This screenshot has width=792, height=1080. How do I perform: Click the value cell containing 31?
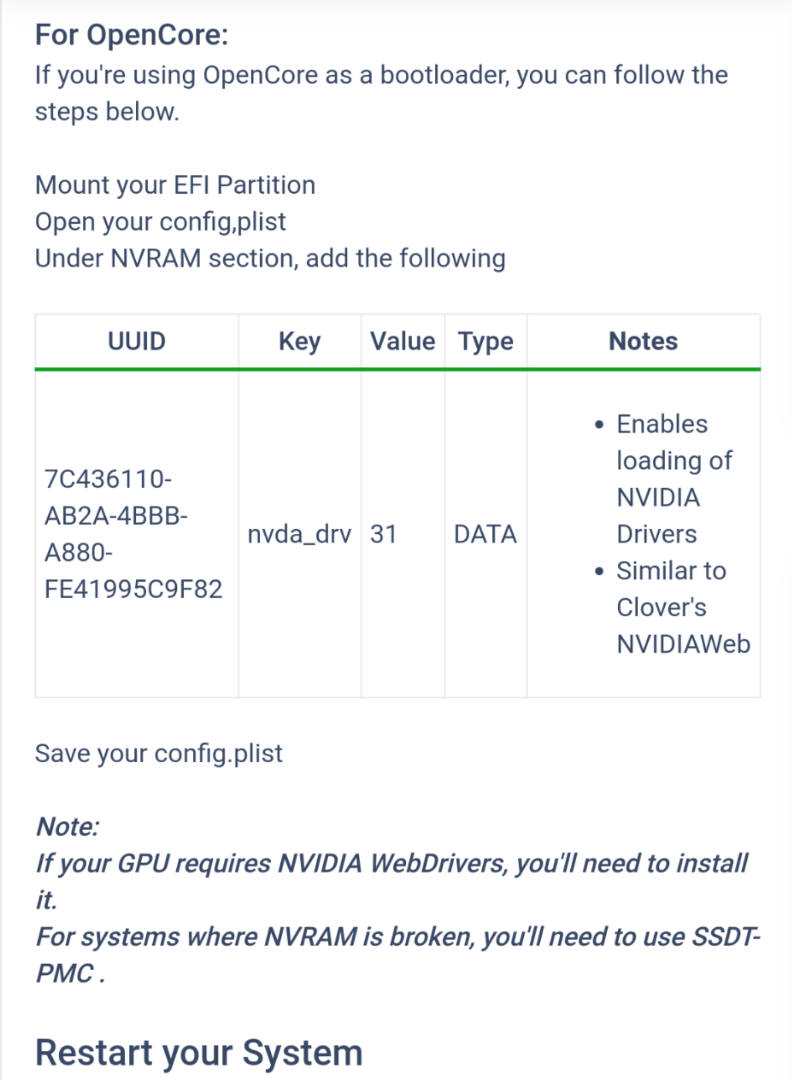point(384,534)
